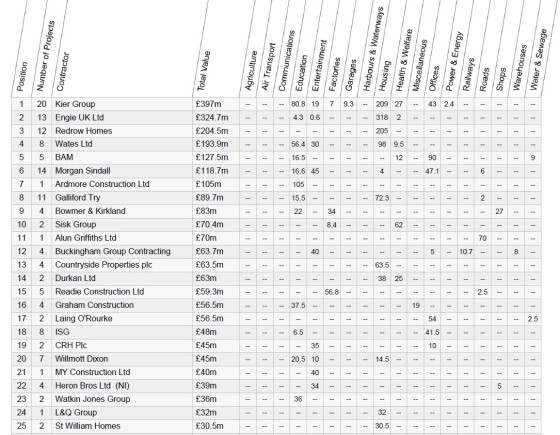
Task: Click Buckingham Group's 10.7 railways value
Action: [466, 252]
